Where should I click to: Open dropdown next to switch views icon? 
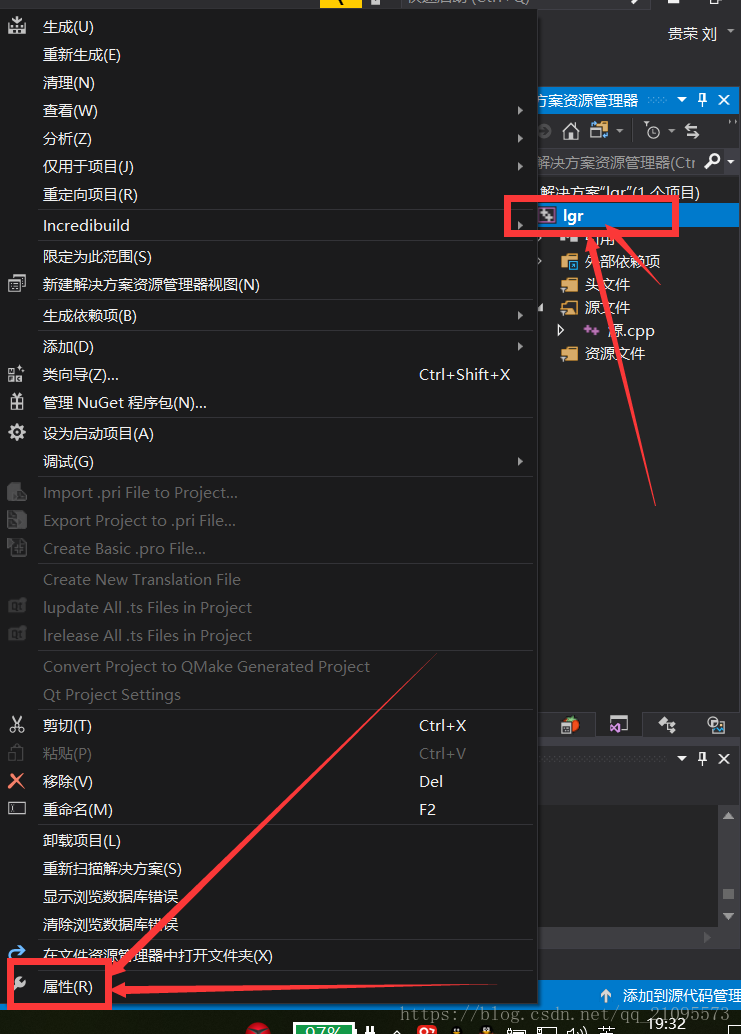[x=619, y=131]
